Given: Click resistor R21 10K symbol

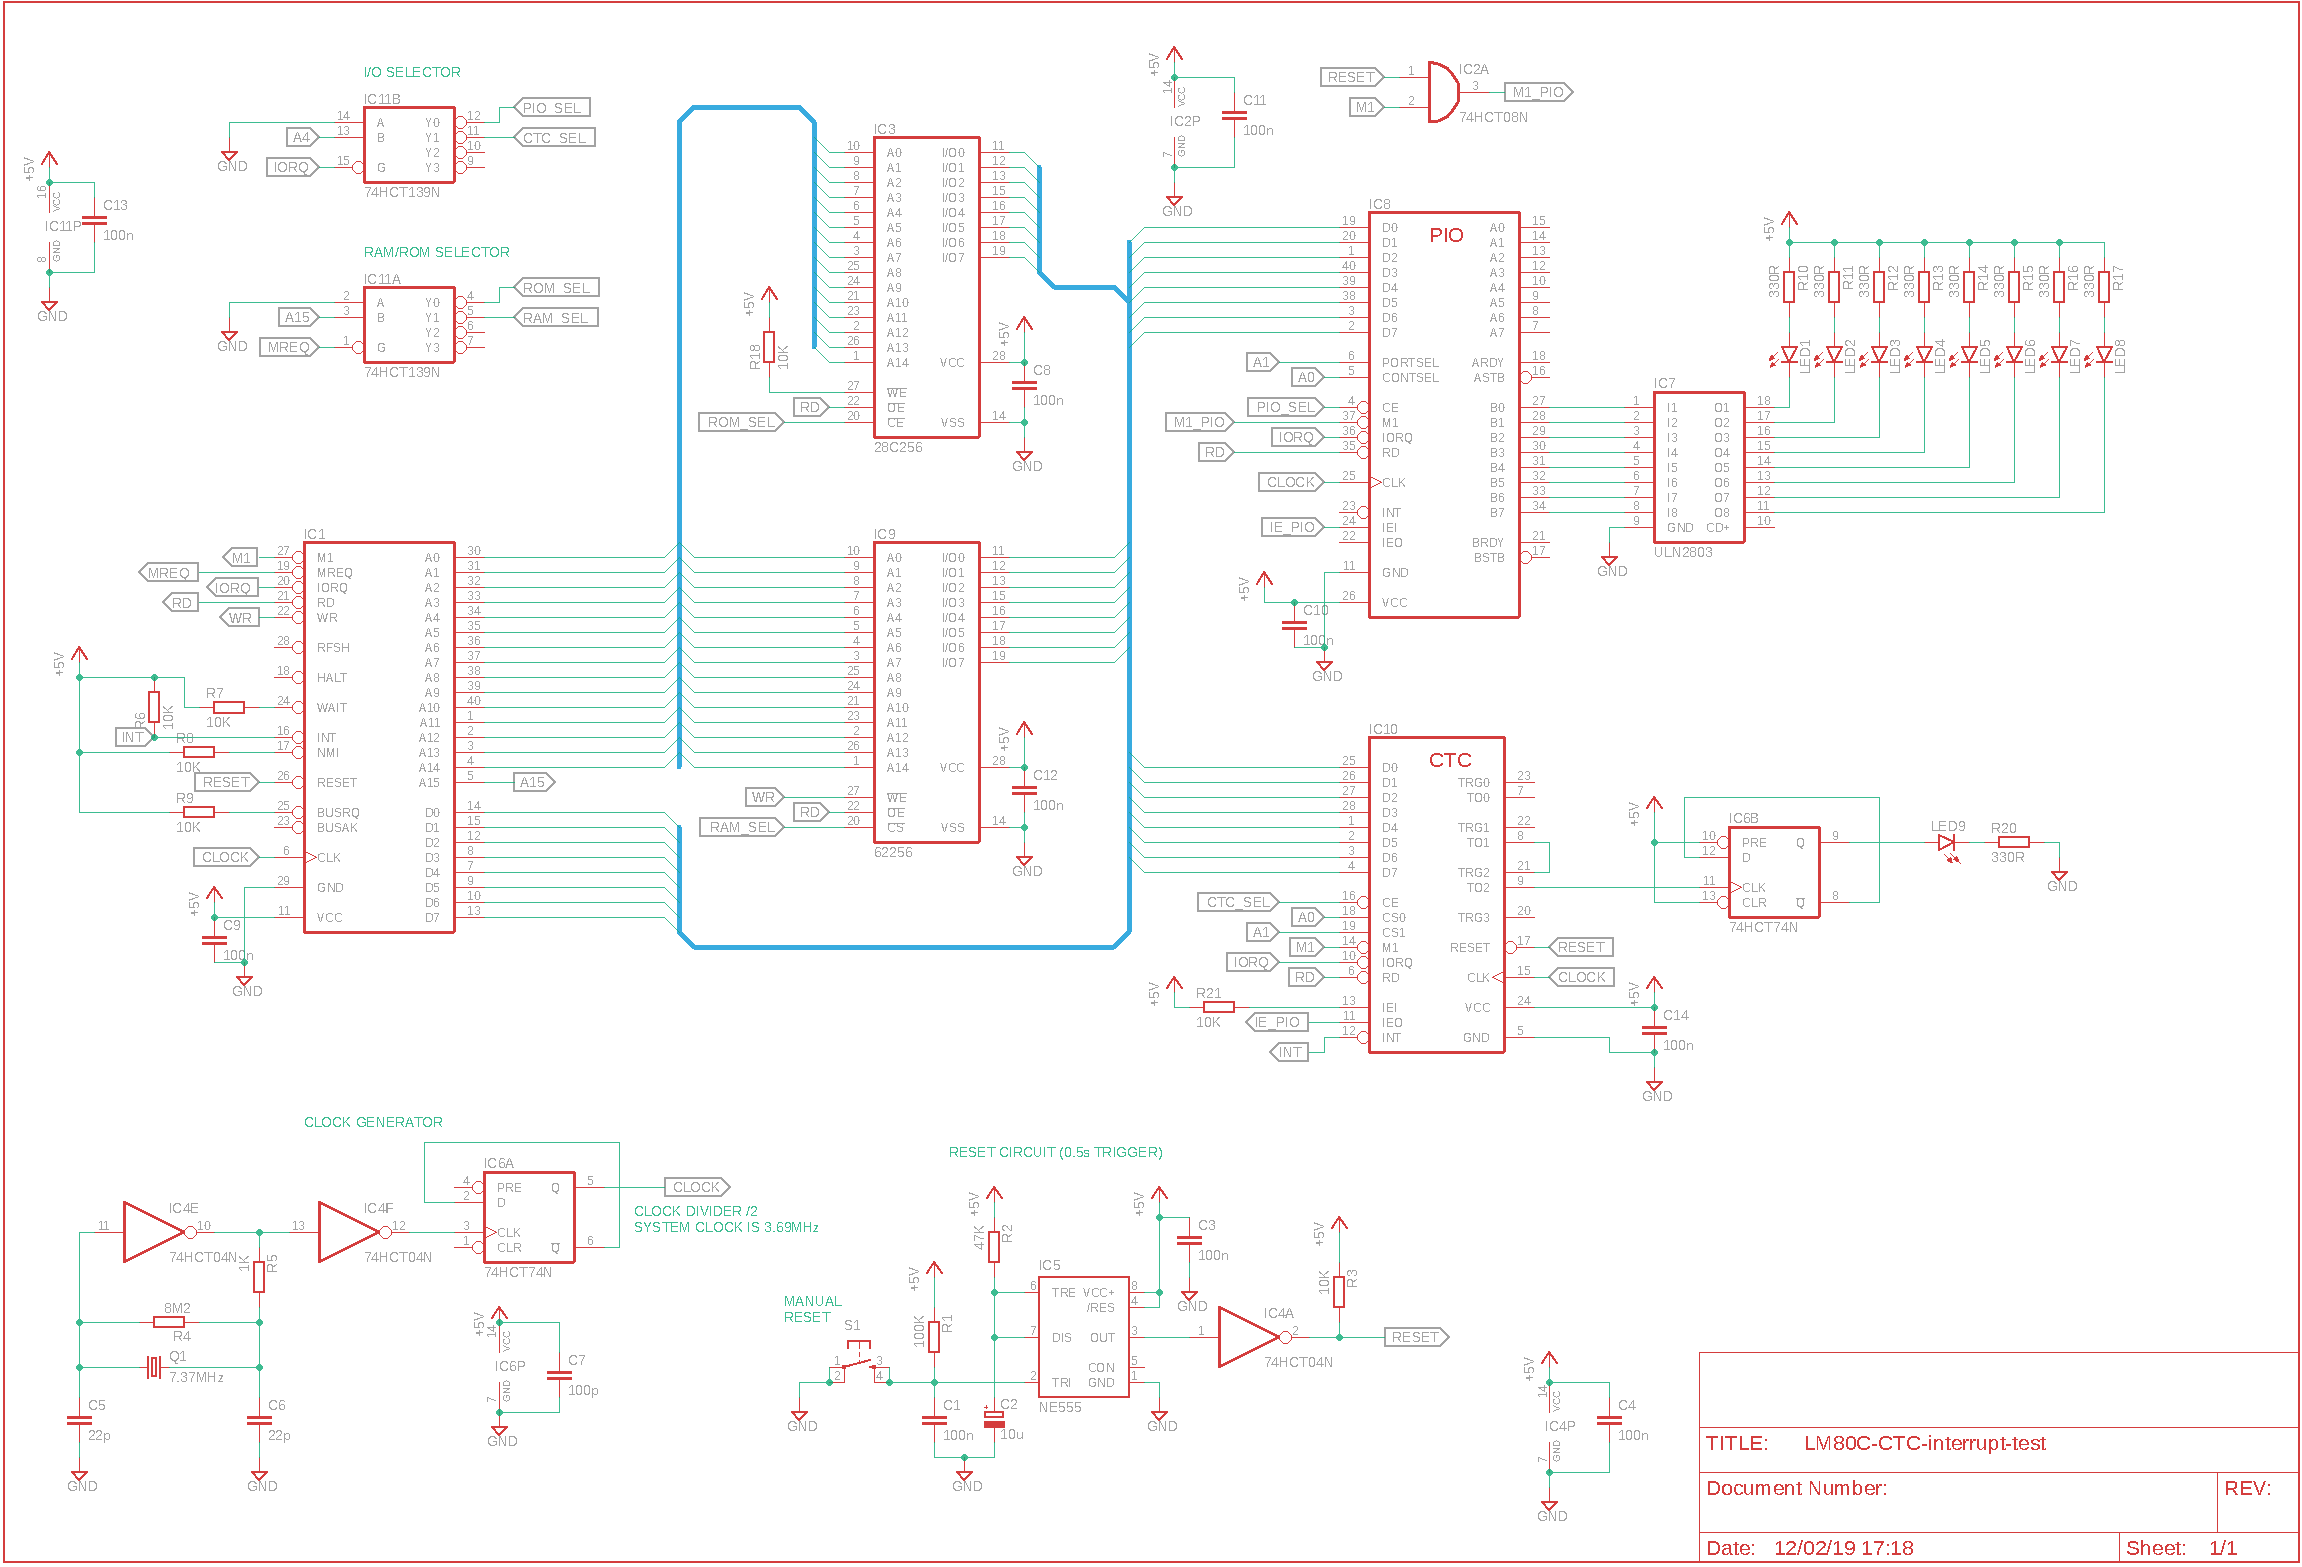Looking at the screenshot, I should pos(1218,1007).
